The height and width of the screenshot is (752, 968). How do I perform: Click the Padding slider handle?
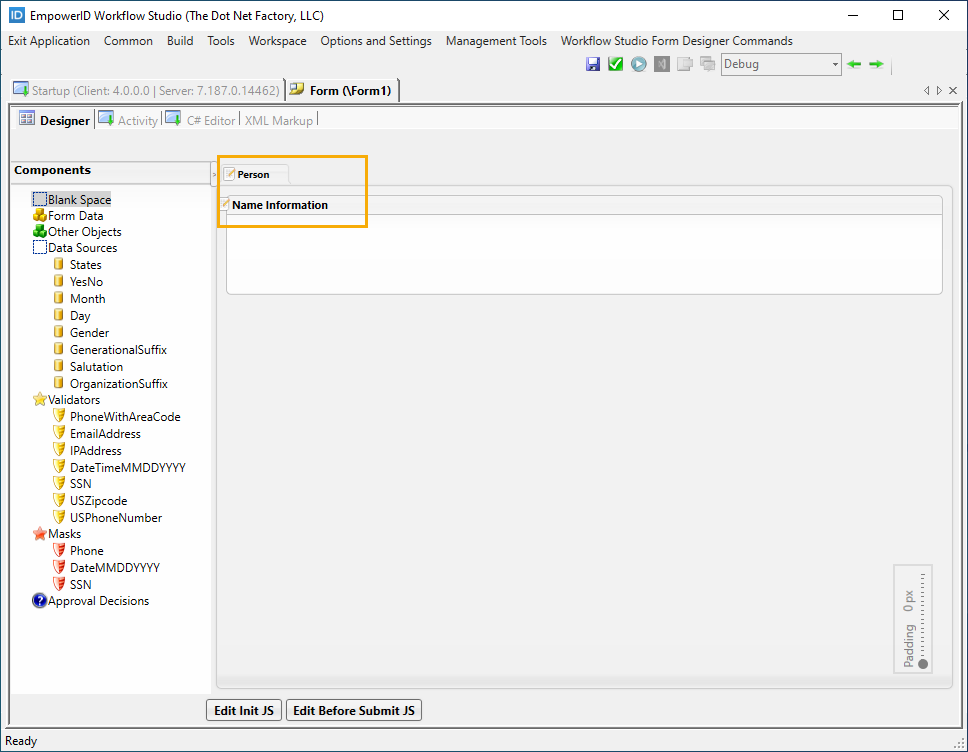[x=923, y=664]
